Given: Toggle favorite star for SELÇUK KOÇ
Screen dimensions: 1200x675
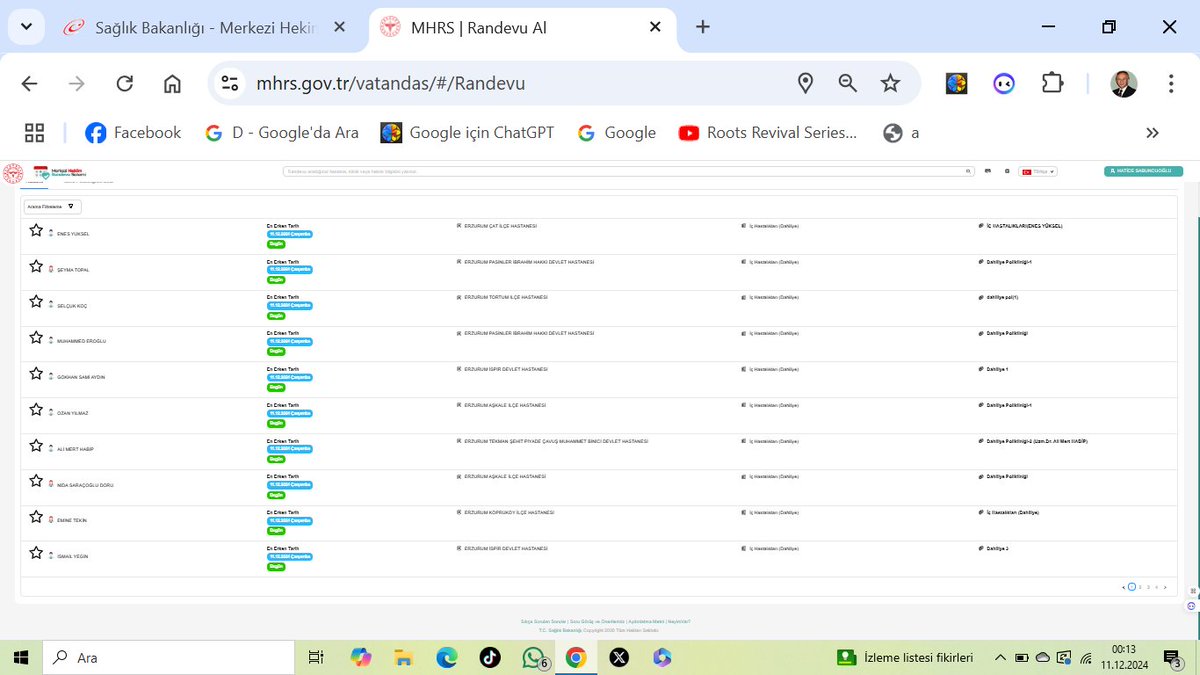Looking at the screenshot, I should pos(36,302).
